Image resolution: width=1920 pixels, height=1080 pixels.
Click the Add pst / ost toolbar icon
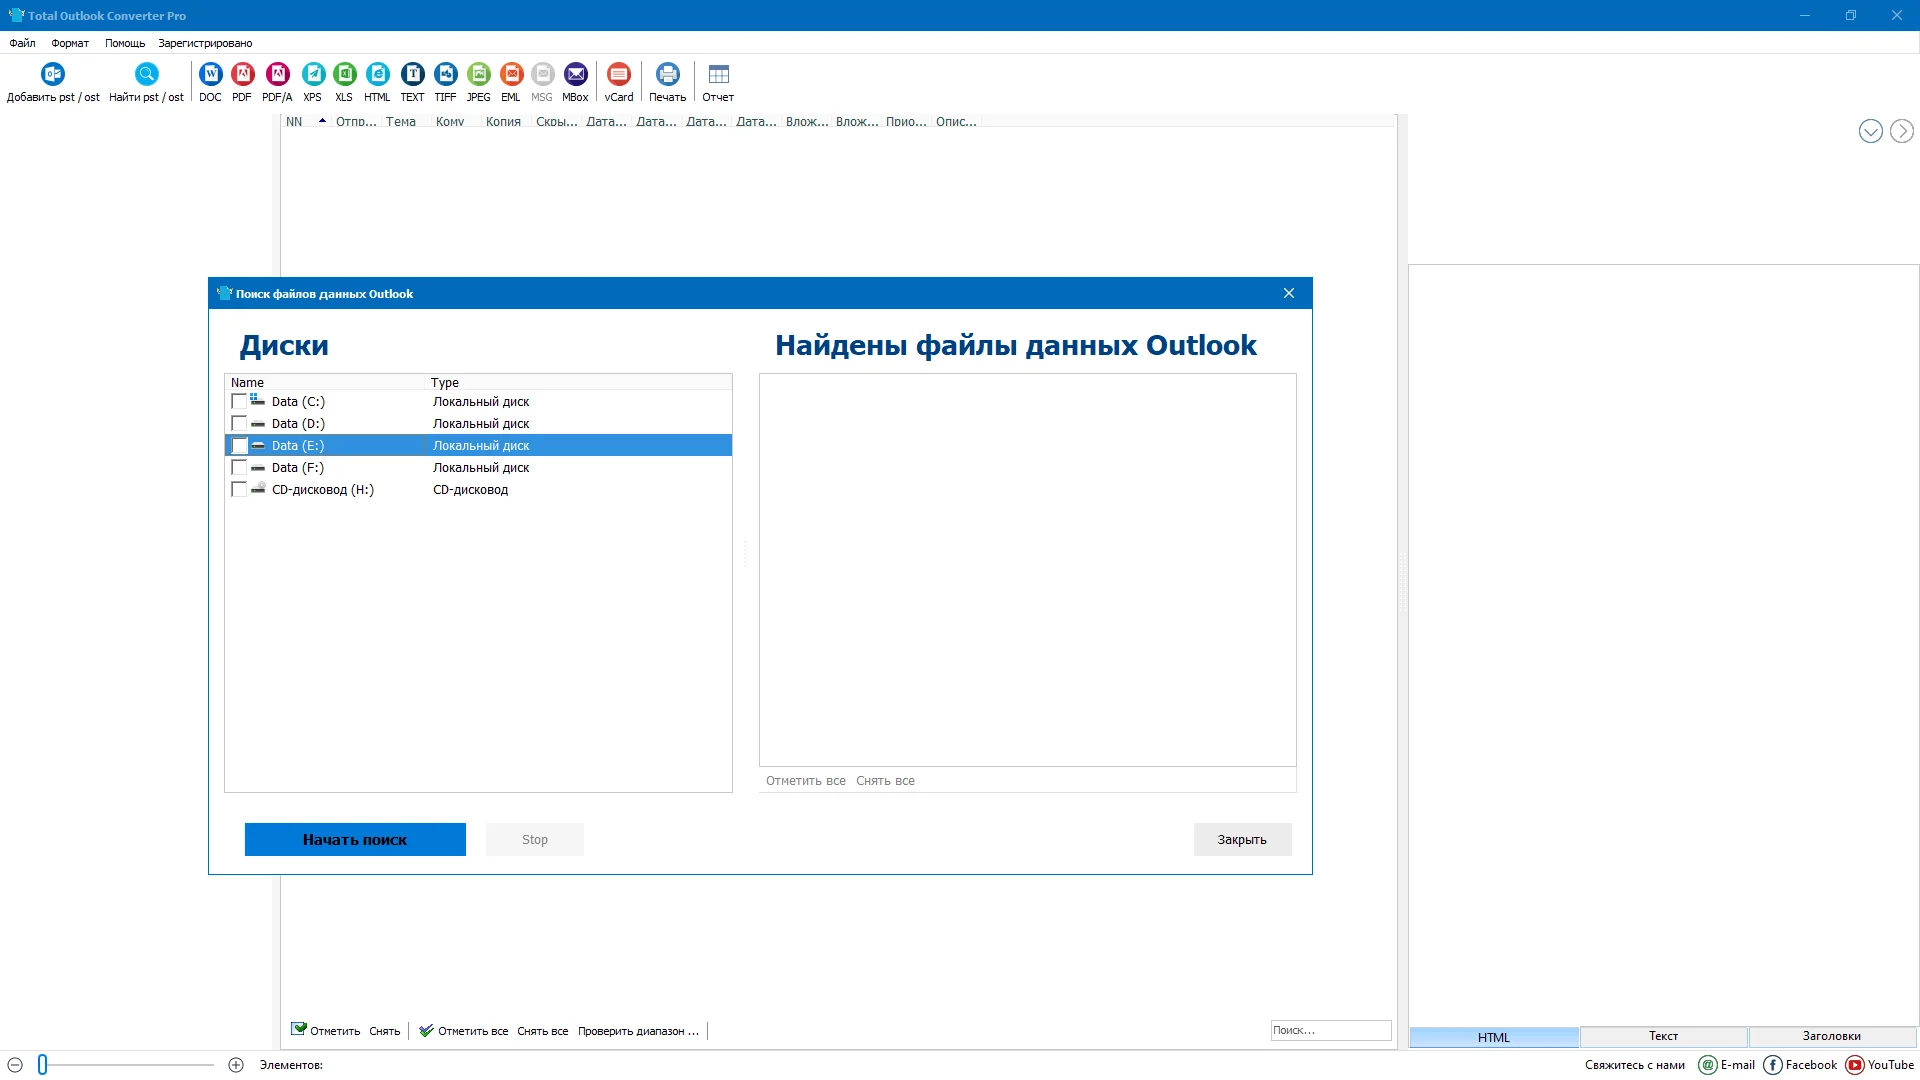pos(53,74)
